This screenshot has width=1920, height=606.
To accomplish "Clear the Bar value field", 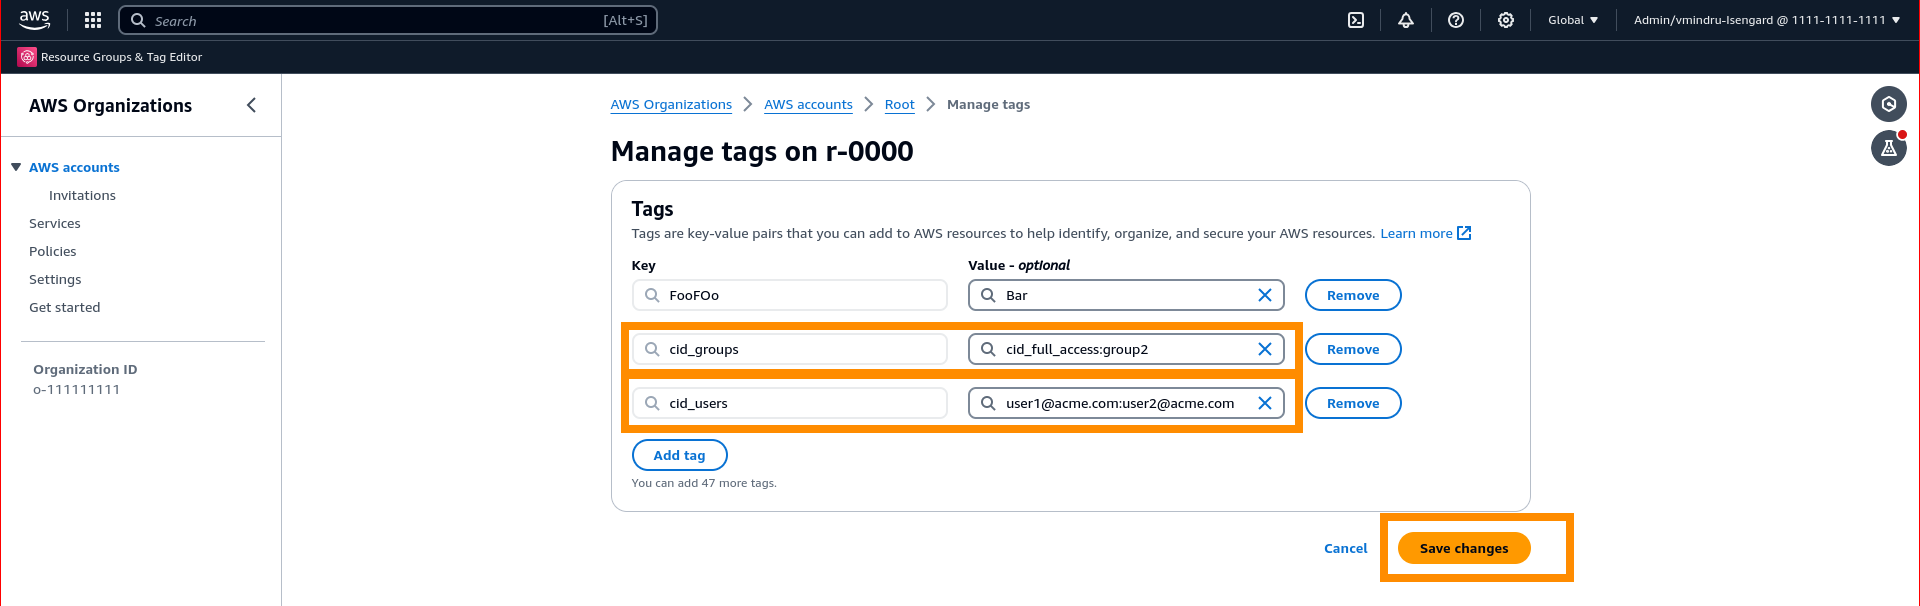I will [1265, 295].
